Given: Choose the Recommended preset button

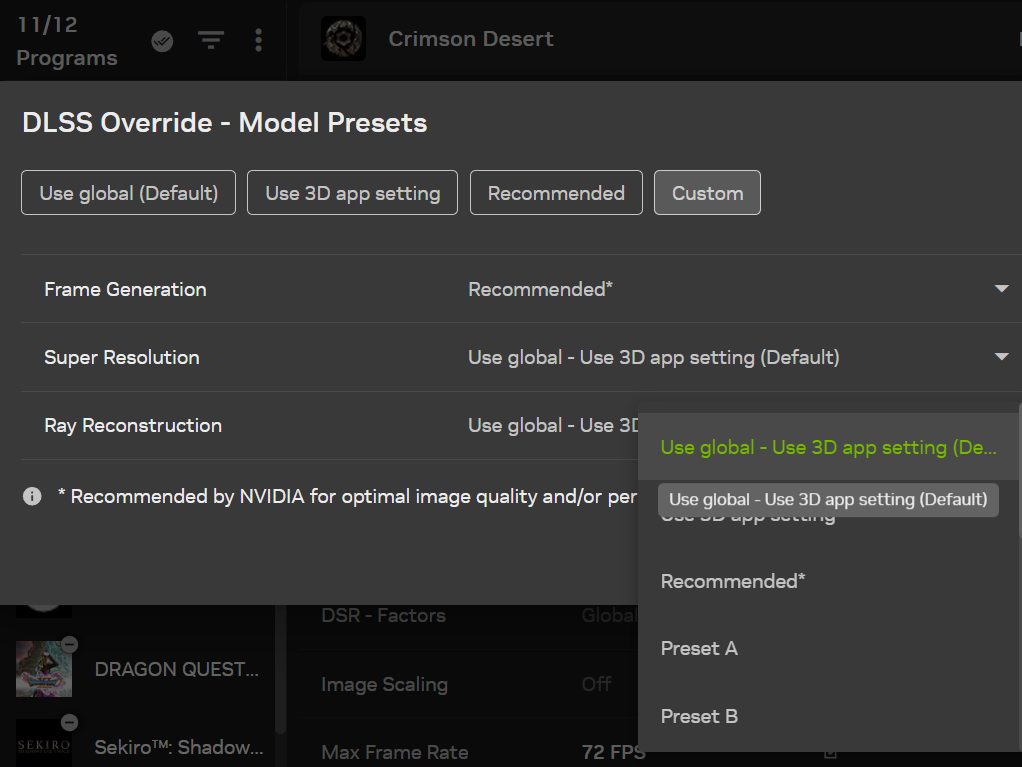Looking at the screenshot, I should (556, 193).
